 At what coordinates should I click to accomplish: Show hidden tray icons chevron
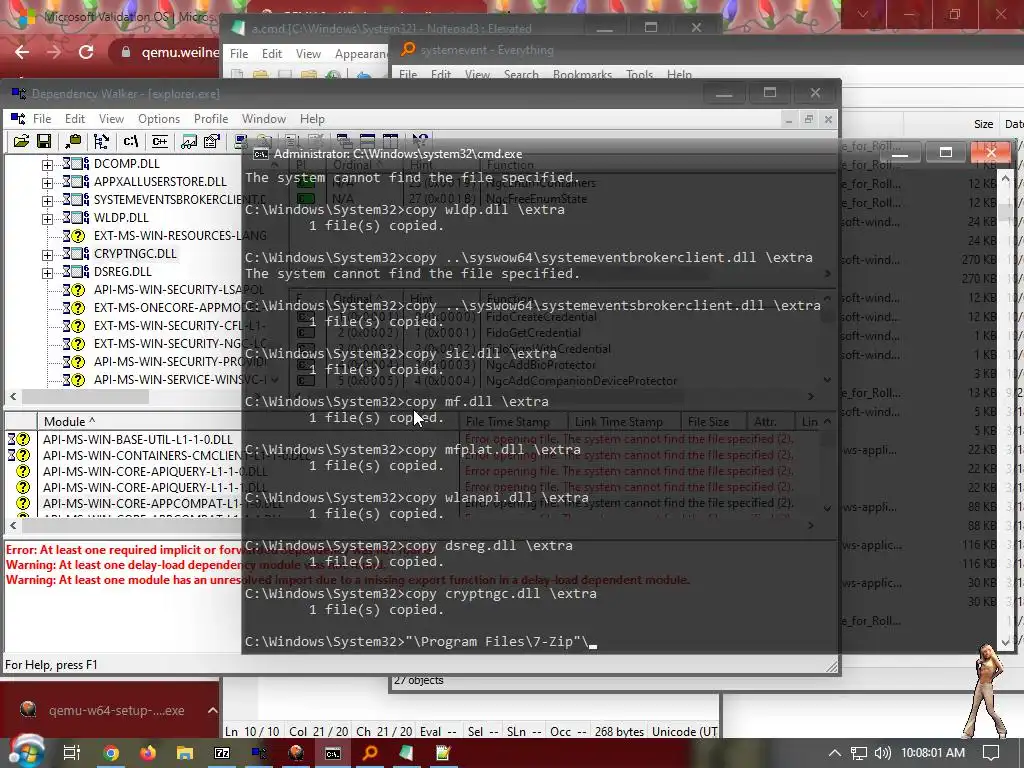click(x=834, y=753)
